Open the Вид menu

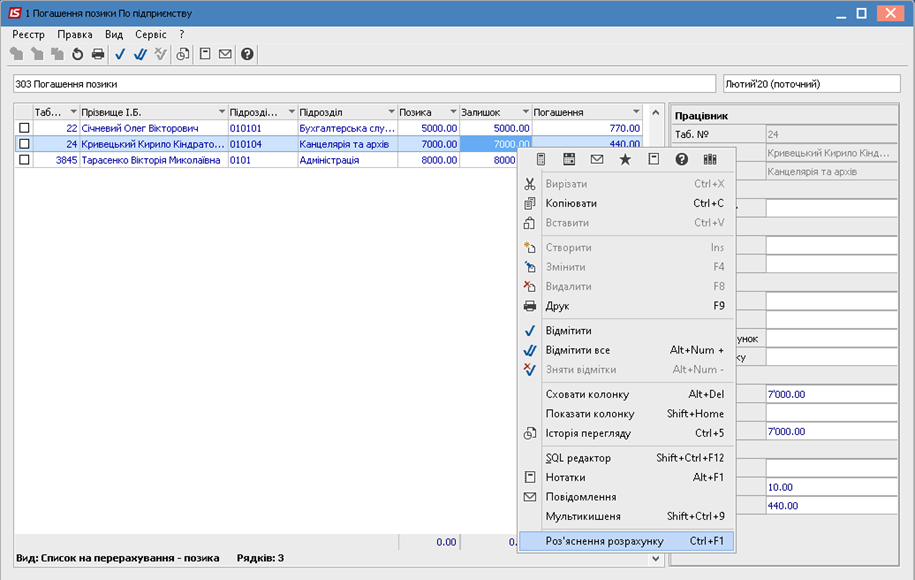point(114,34)
